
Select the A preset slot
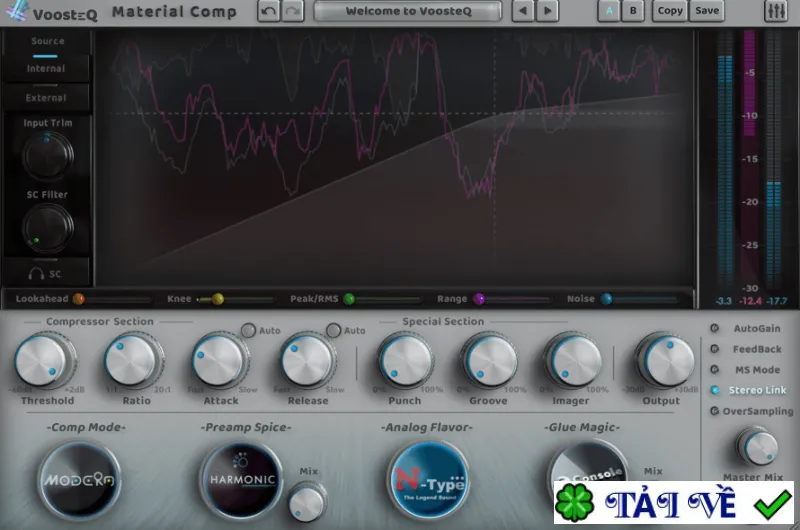click(609, 11)
